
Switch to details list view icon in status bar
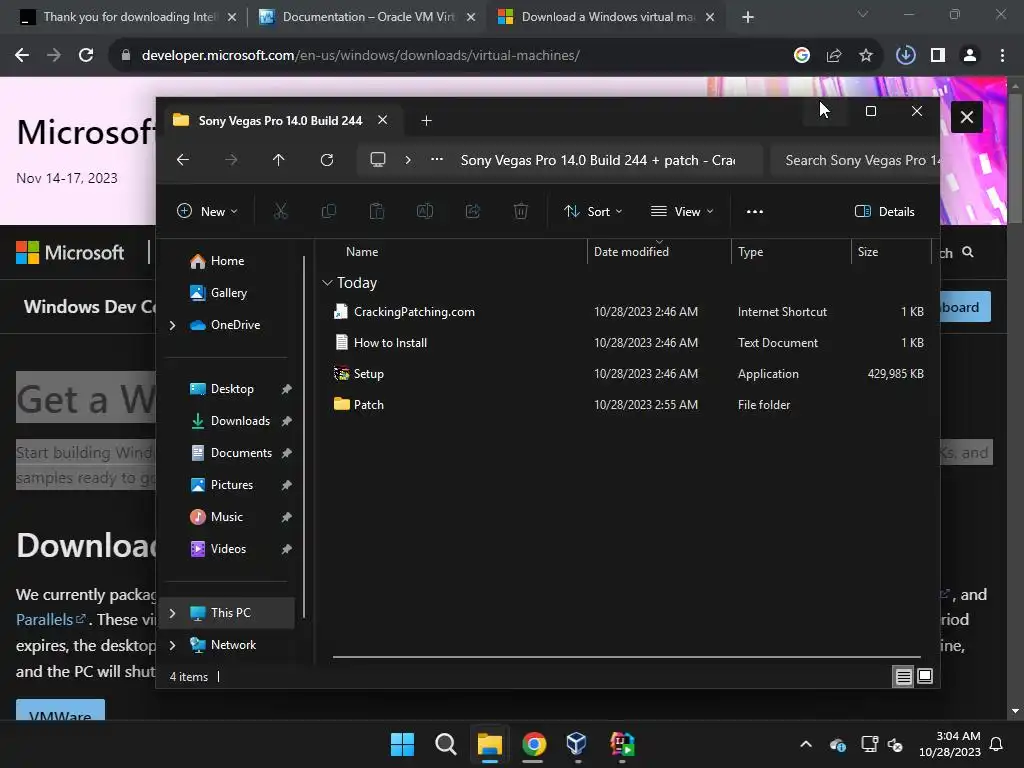[x=903, y=677]
